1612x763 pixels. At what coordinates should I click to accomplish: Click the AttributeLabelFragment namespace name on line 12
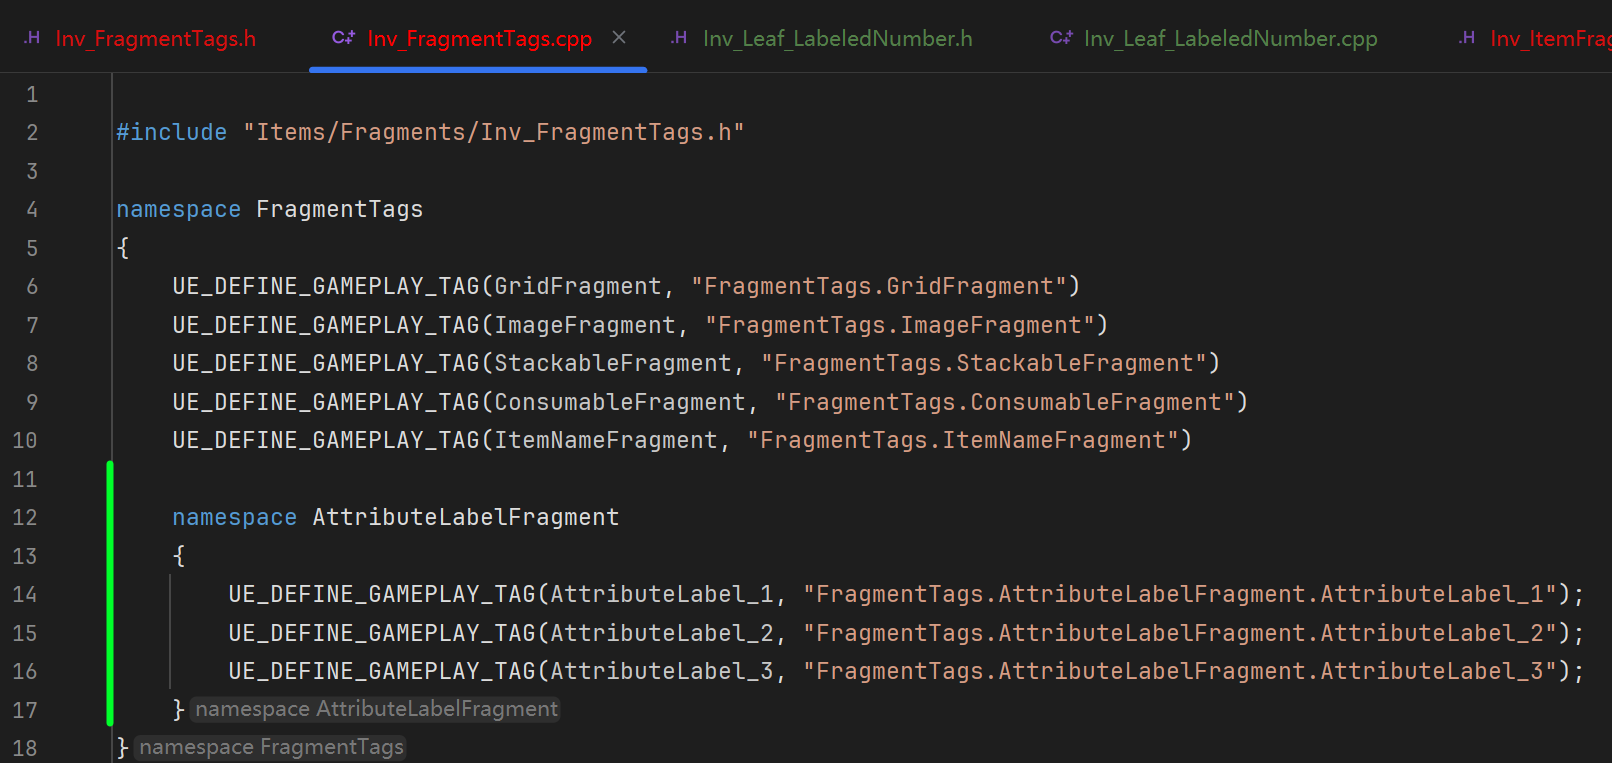[x=465, y=517]
